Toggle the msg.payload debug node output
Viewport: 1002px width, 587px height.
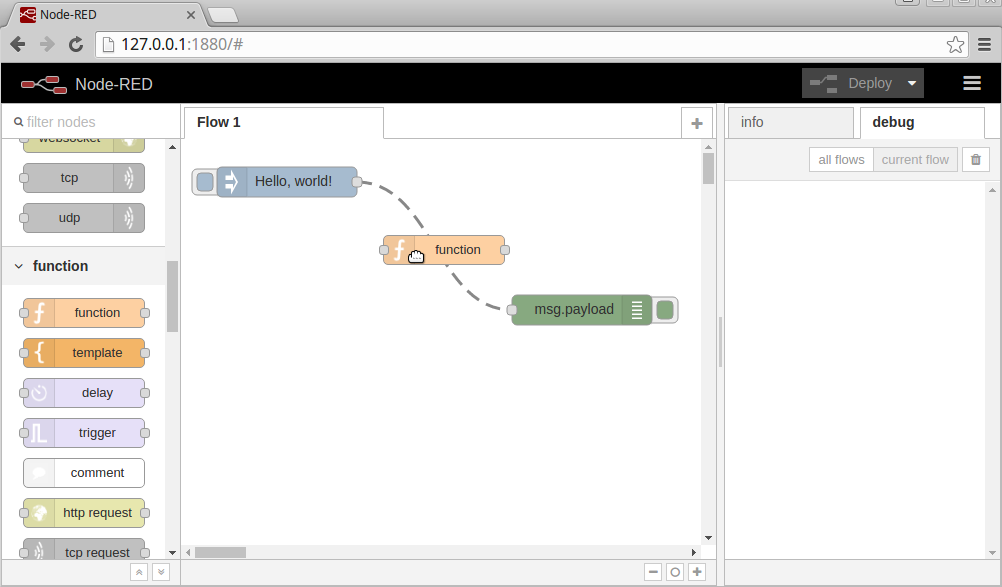pos(665,310)
